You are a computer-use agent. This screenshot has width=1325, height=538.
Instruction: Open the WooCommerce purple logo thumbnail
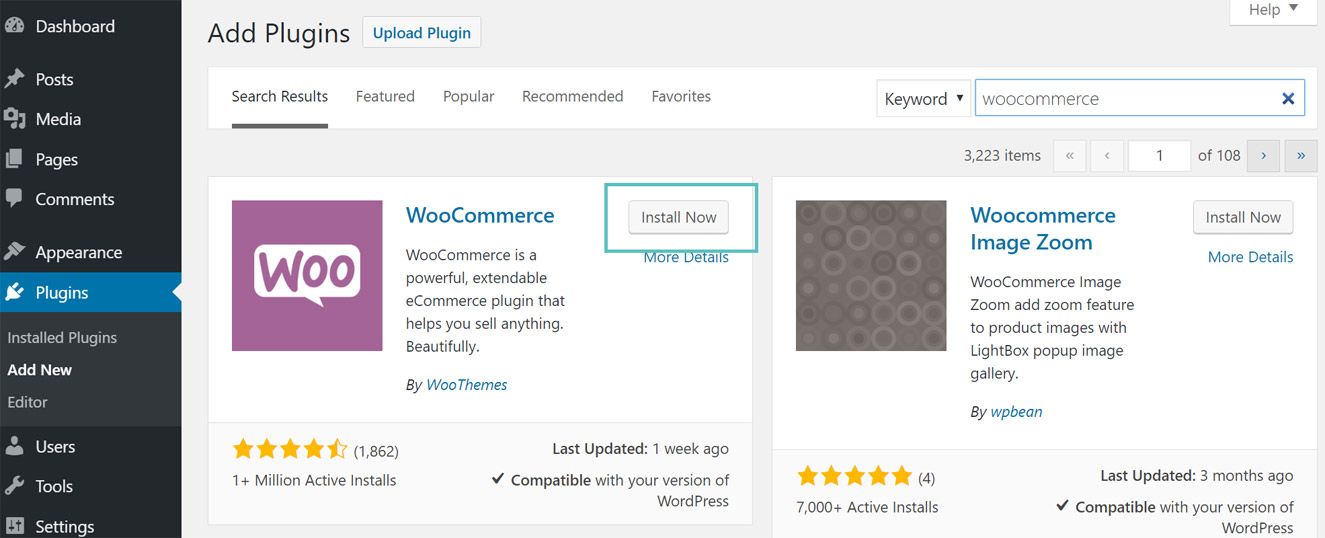(x=307, y=276)
